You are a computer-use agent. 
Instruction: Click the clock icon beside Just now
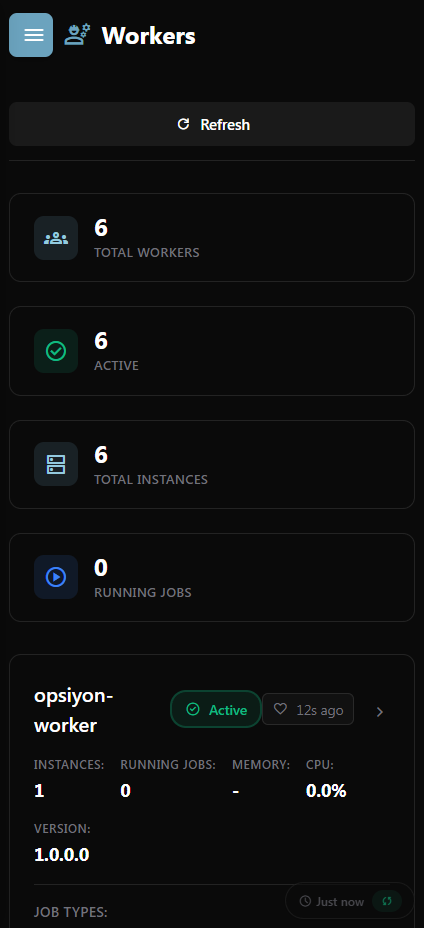click(305, 901)
